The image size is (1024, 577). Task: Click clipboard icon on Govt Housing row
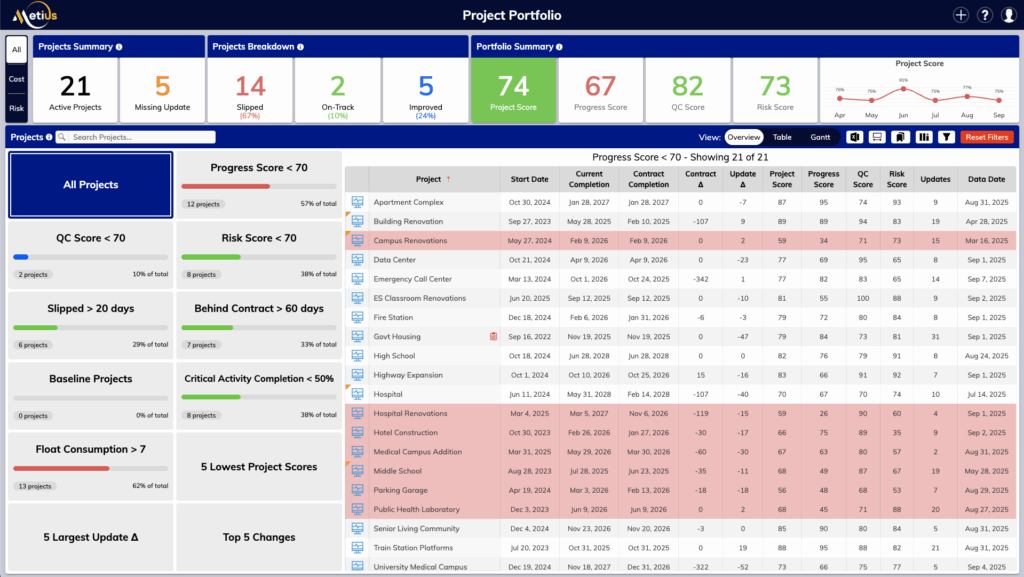click(x=493, y=337)
